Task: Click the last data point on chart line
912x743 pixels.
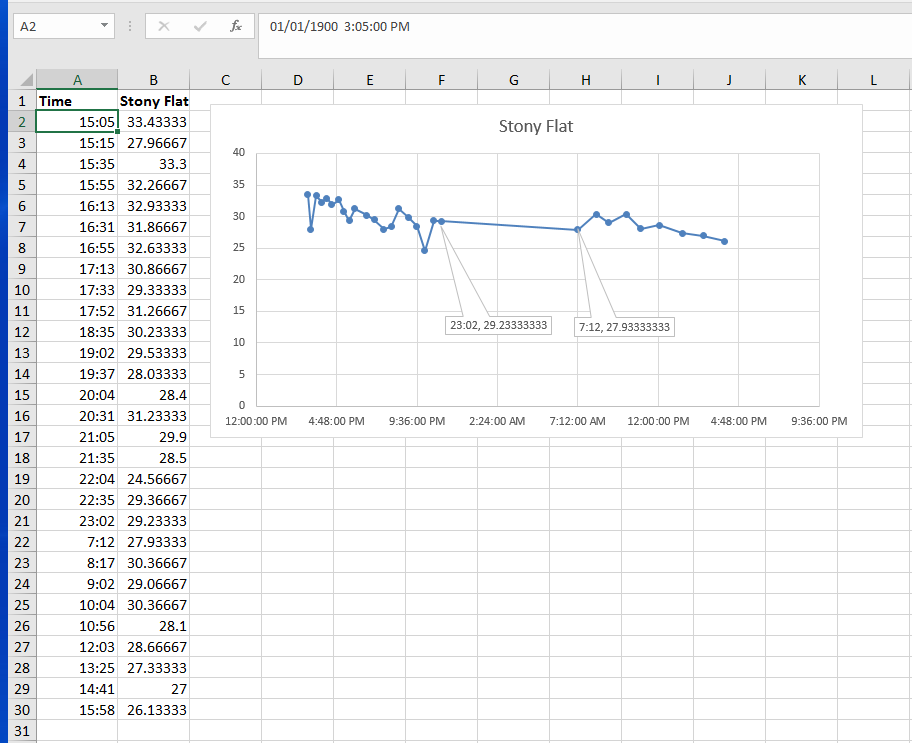Action: coord(725,241)
